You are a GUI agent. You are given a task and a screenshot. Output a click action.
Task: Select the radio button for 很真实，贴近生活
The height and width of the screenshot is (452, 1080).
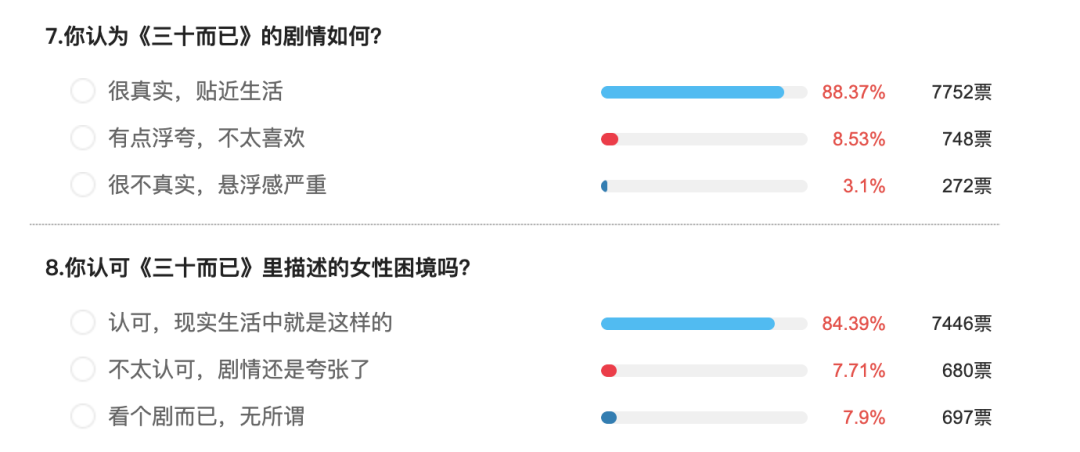pos(83,92)
